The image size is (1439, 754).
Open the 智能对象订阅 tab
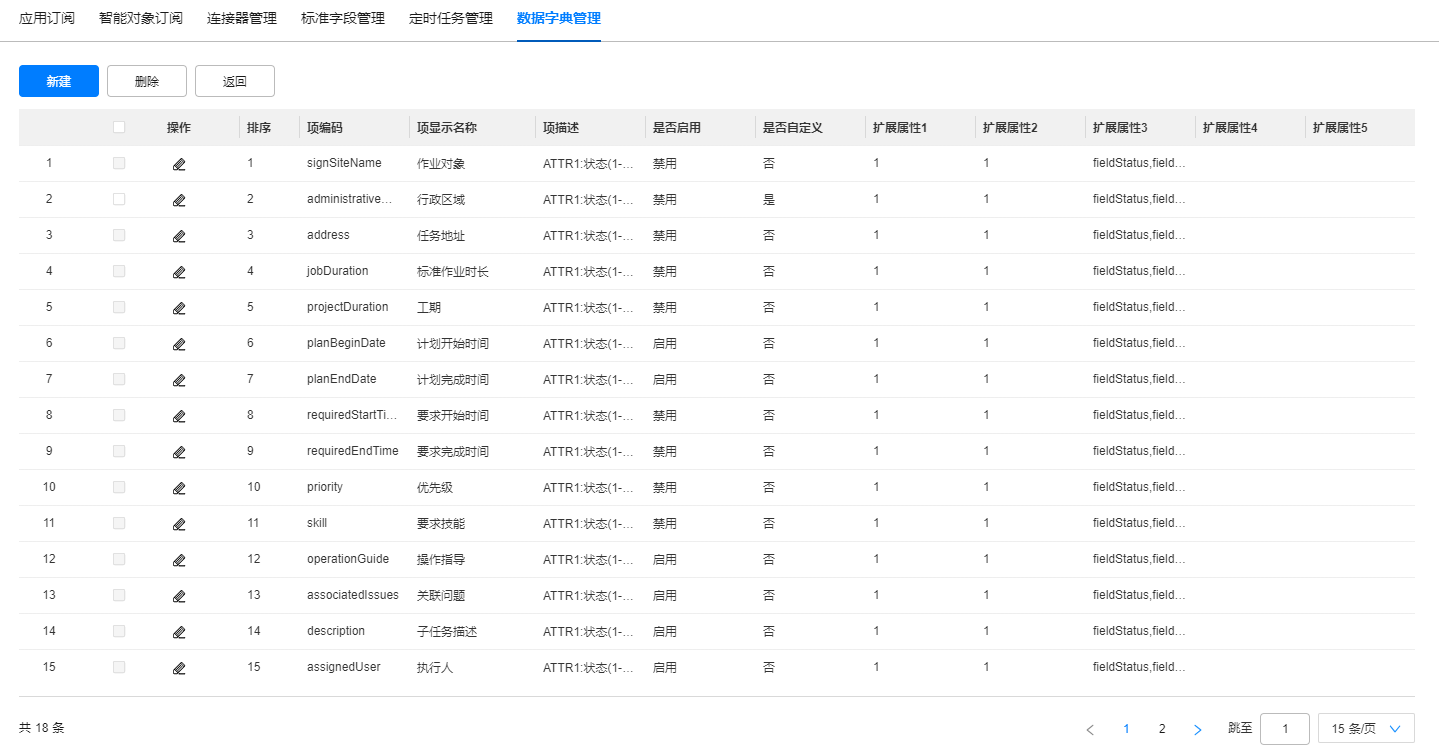141,18
